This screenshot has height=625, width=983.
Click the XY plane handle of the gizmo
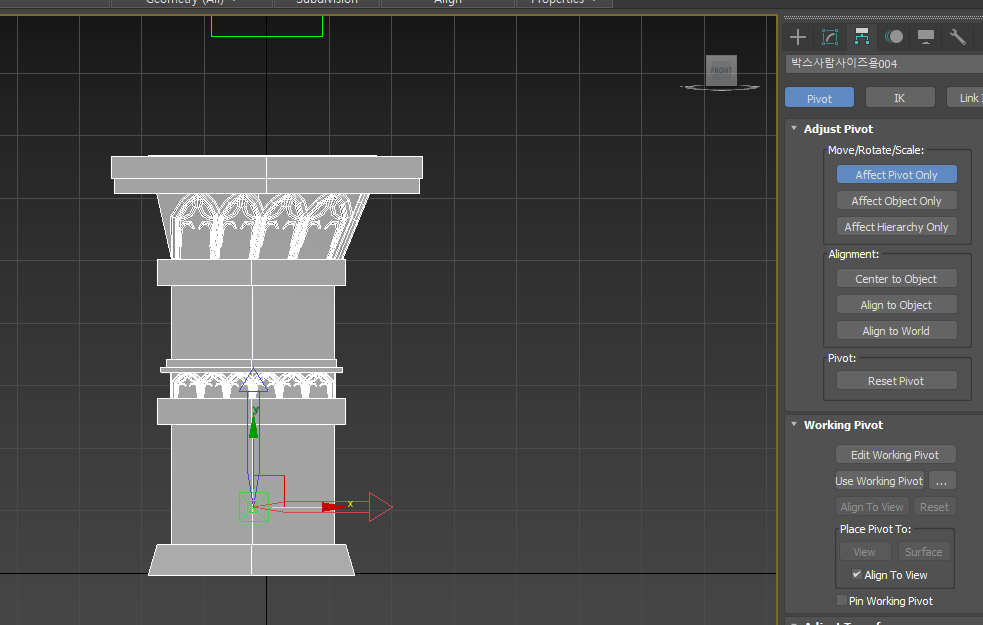[270, 490]
